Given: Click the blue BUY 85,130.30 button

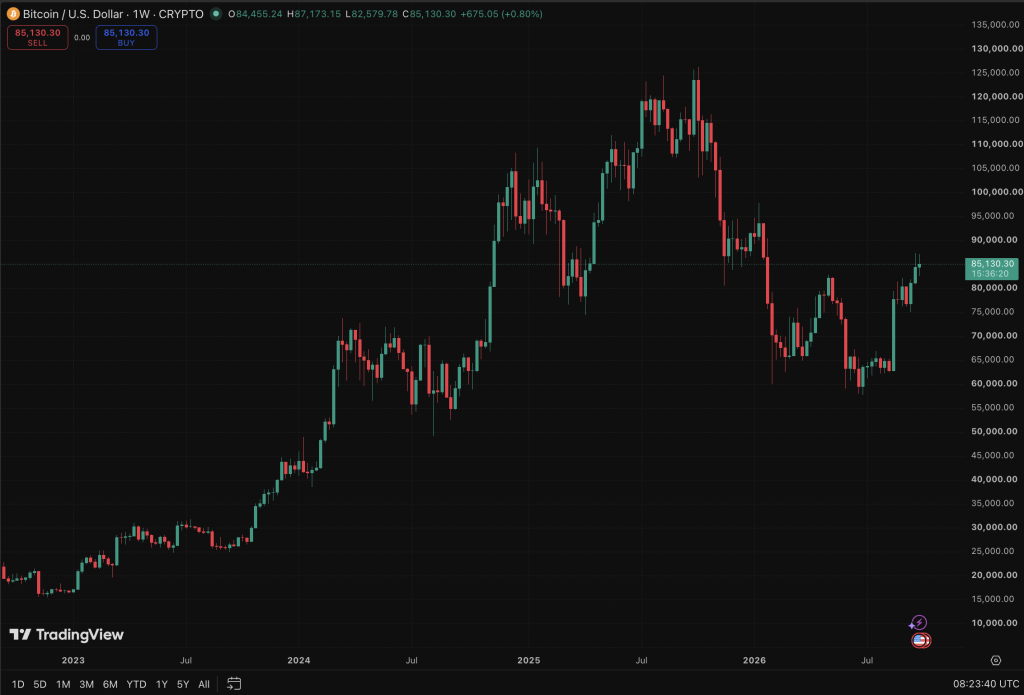Looking at the screenshot, I should (x=126, y=37).
